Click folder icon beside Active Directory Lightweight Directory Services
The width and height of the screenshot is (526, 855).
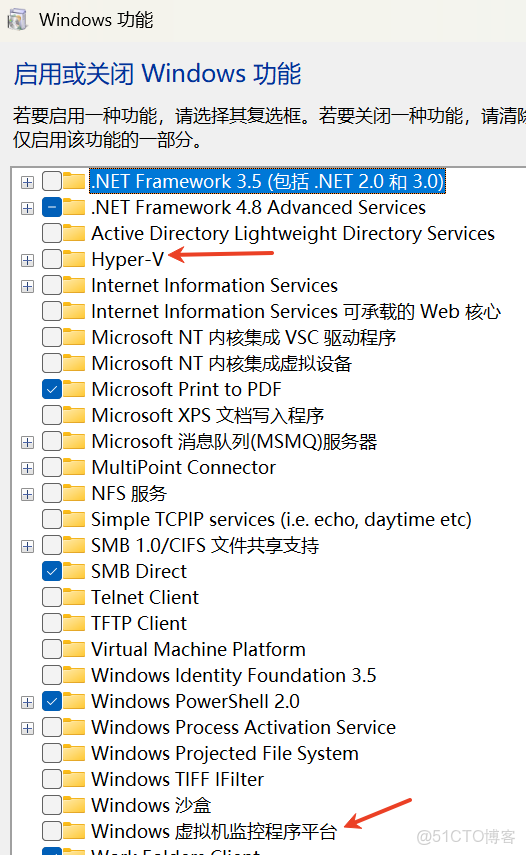coord(74,233)
